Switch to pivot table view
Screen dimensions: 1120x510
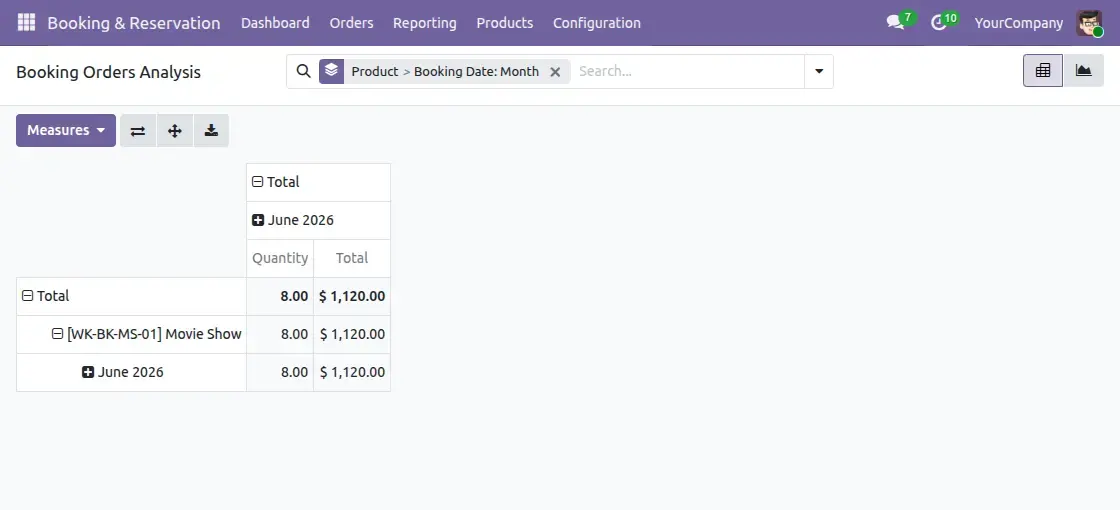1043,71
